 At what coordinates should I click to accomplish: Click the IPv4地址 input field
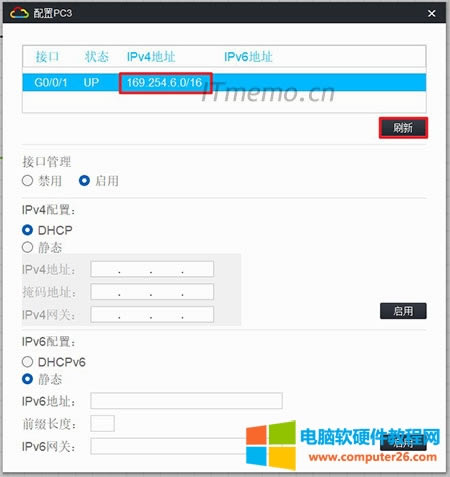pos(152,269)
